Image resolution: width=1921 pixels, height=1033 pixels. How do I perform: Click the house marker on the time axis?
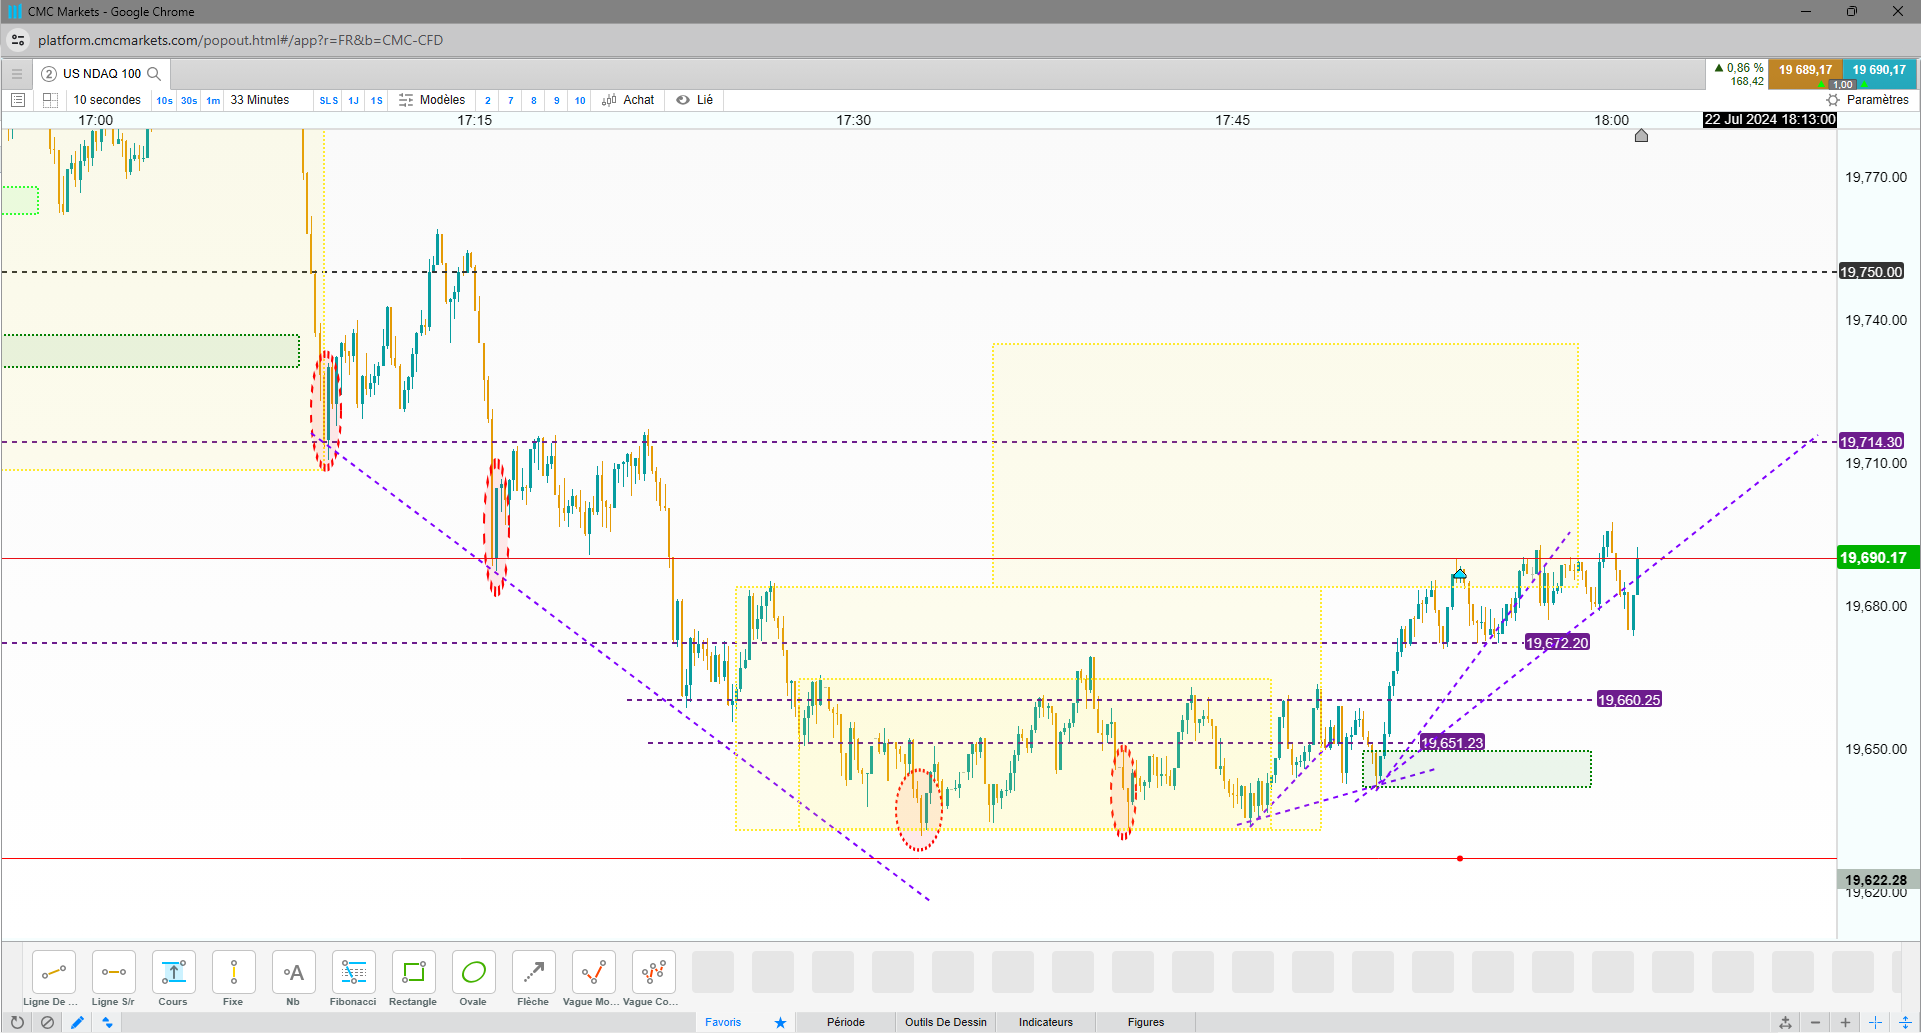click(x=1641, y=135)
